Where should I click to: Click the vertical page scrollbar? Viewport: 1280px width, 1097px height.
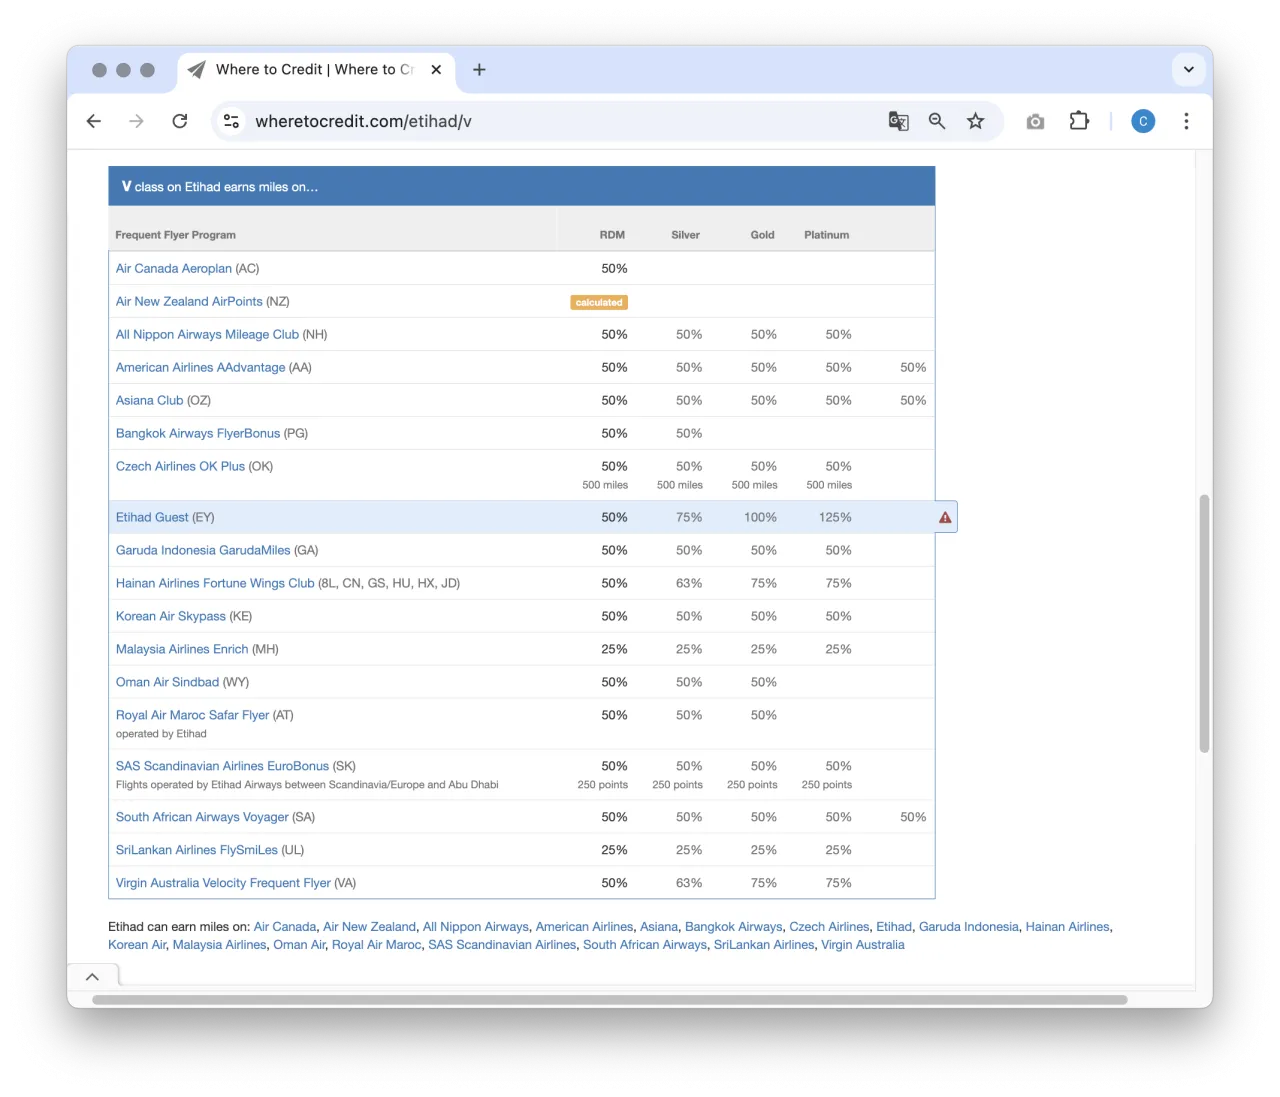[1205, 624]
